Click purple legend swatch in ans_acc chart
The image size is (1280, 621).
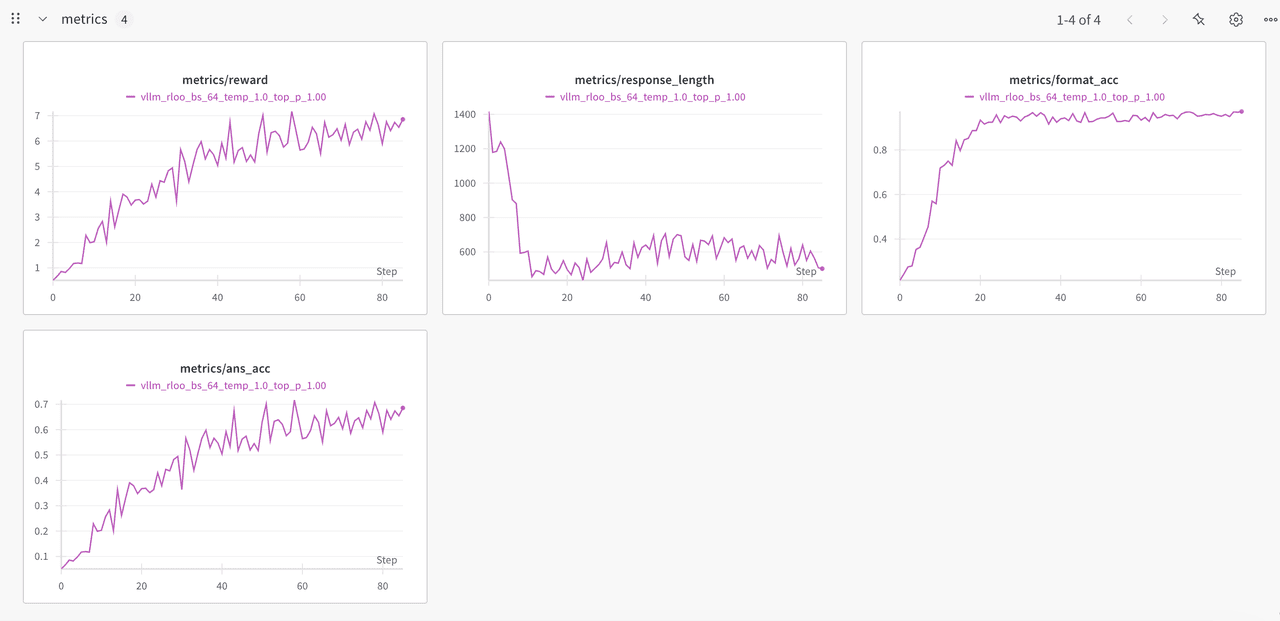[x=131, y=386]
